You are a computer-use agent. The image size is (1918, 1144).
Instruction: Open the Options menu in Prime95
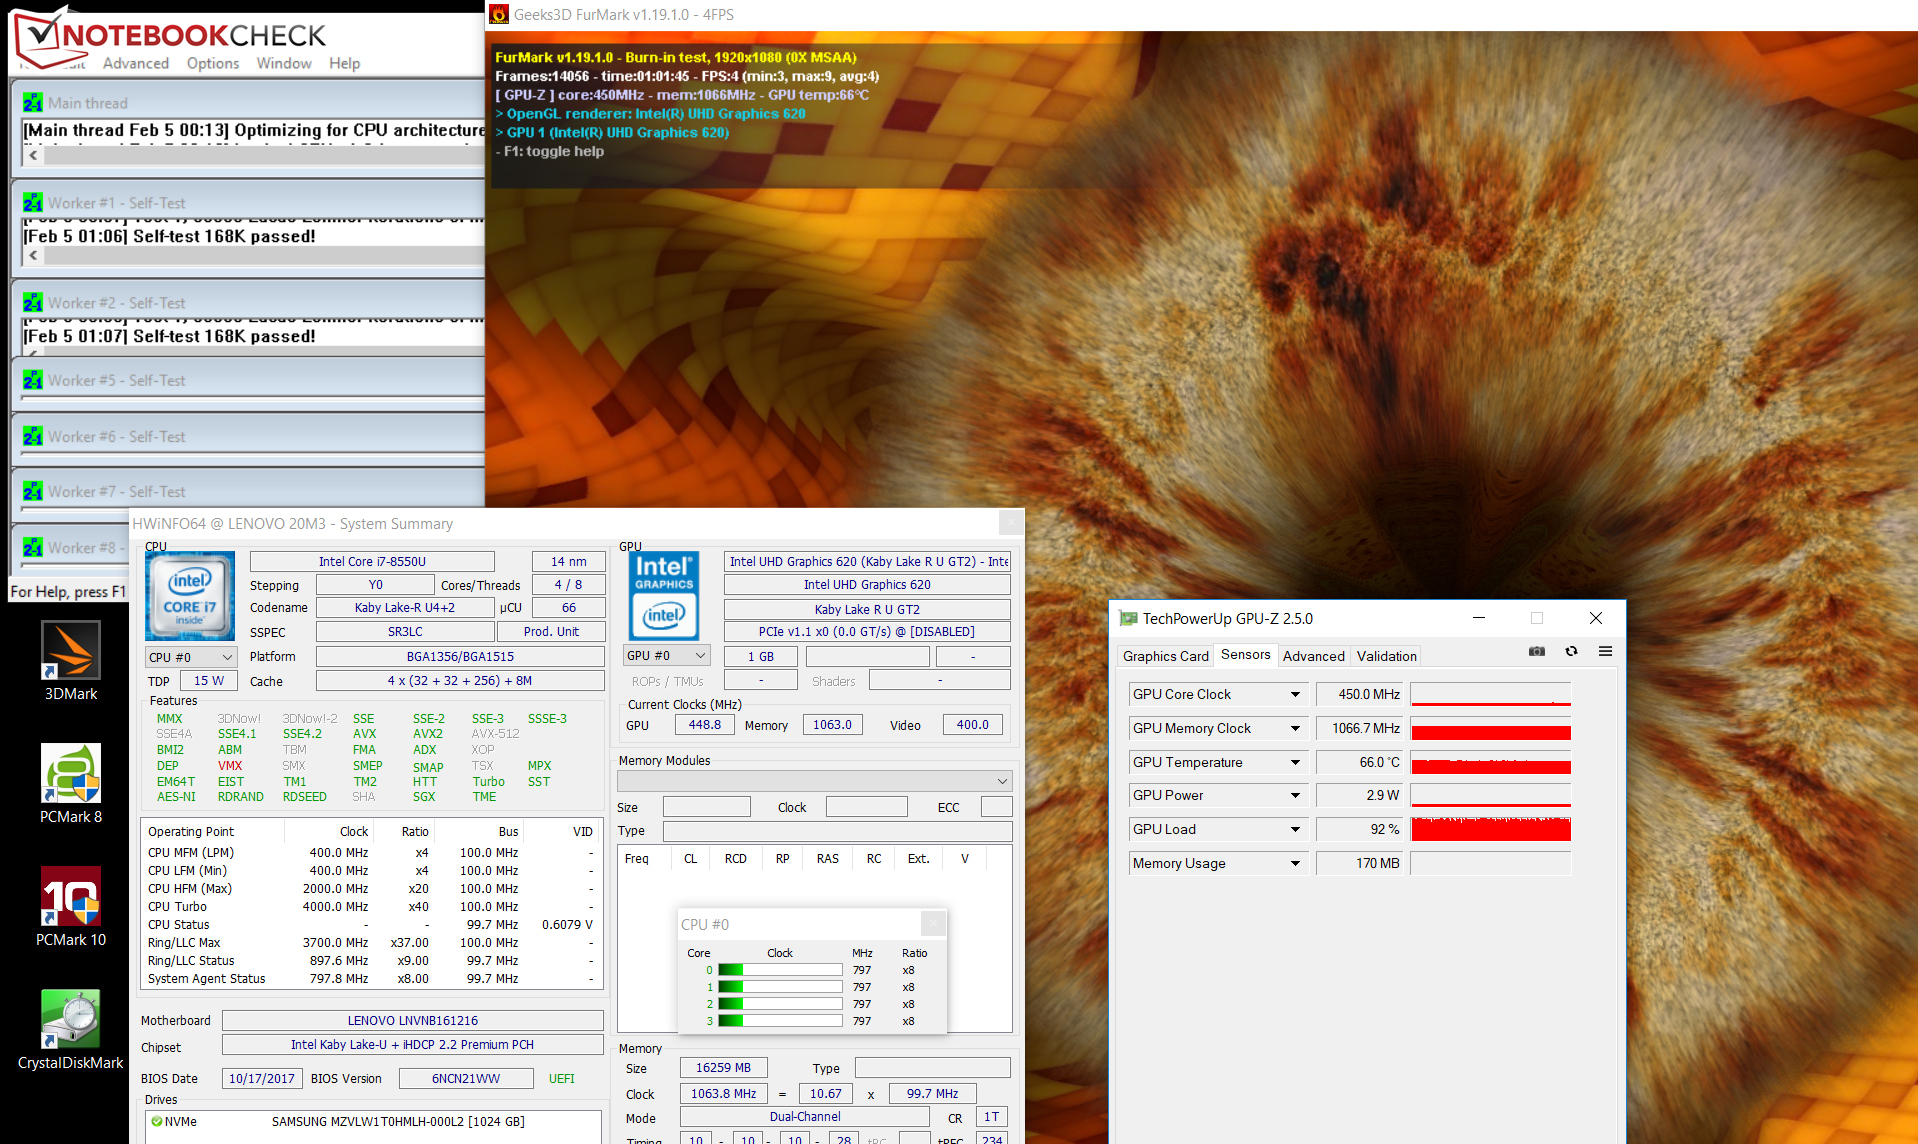tap(213, 63)
